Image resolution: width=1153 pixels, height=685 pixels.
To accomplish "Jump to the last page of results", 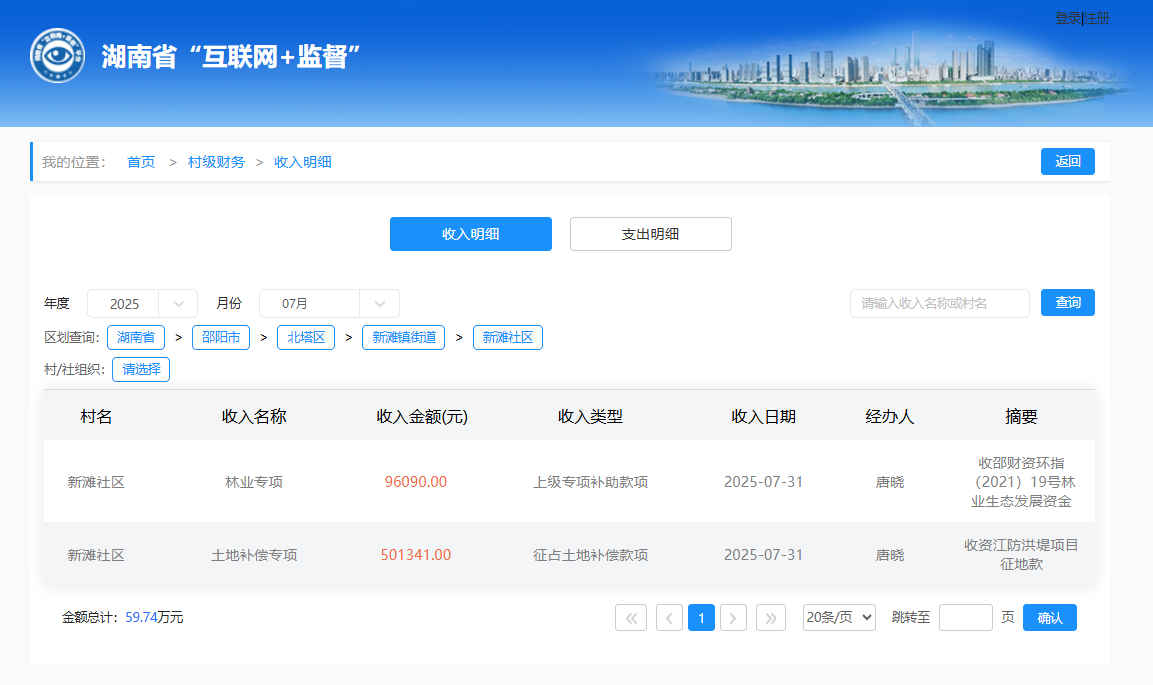I will click(x=770, y=618).
